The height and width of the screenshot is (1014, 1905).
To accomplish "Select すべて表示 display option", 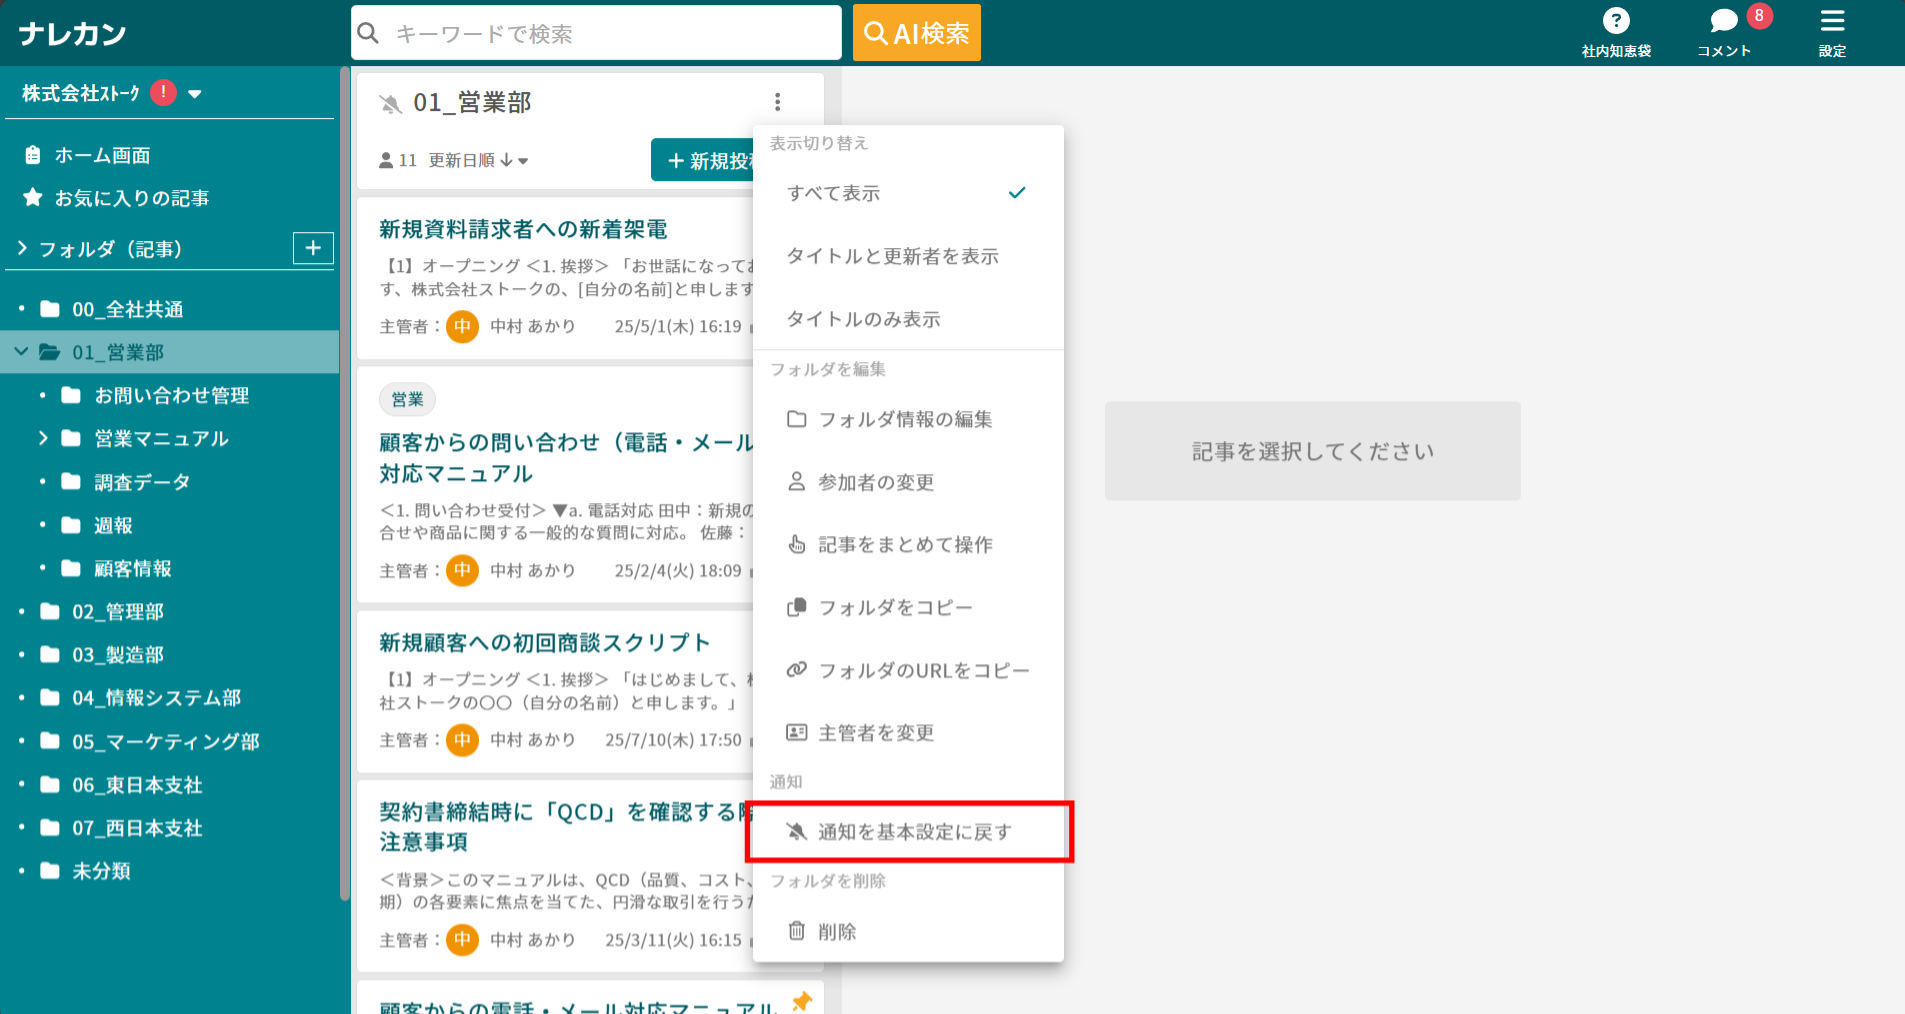I will (x=836, y=193).
